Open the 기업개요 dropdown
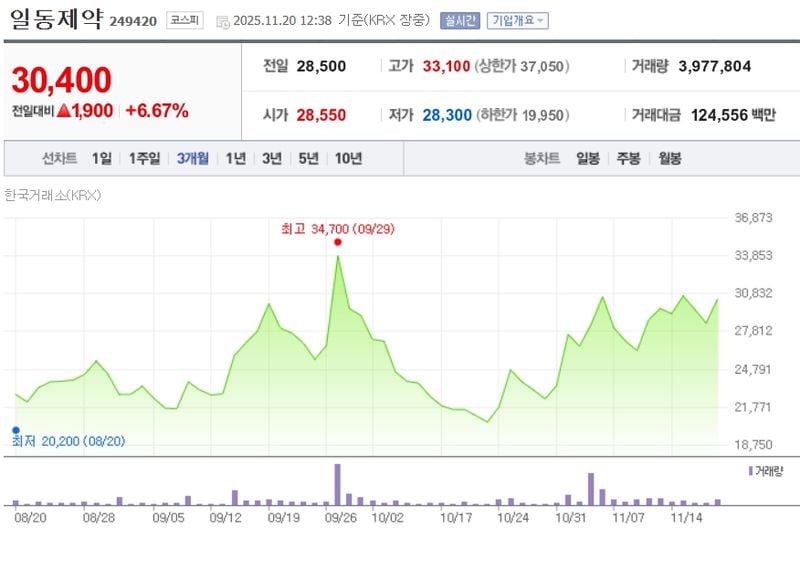Image resolution: width=800 pixels, height=584 pixels. pos(517,21)
